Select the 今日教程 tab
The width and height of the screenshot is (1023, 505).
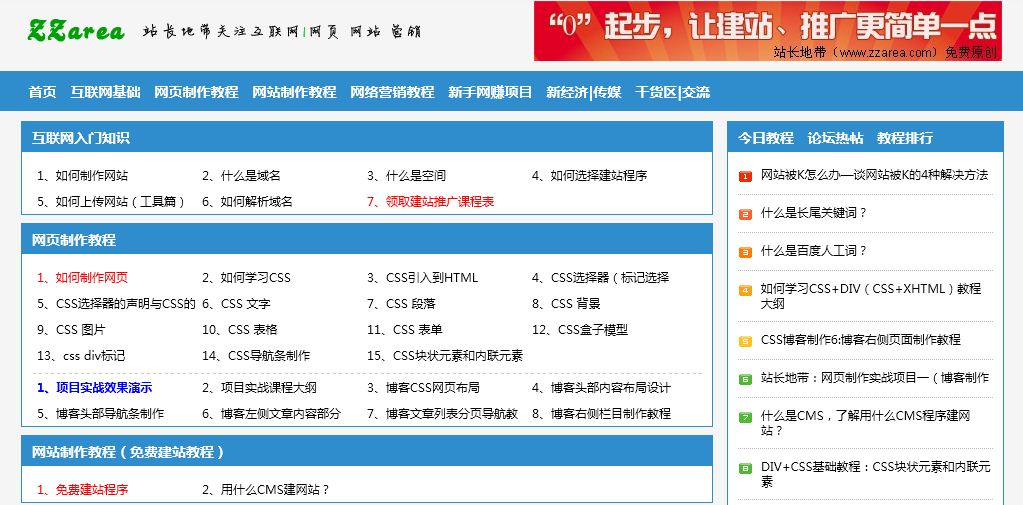(x=766, y=138)
